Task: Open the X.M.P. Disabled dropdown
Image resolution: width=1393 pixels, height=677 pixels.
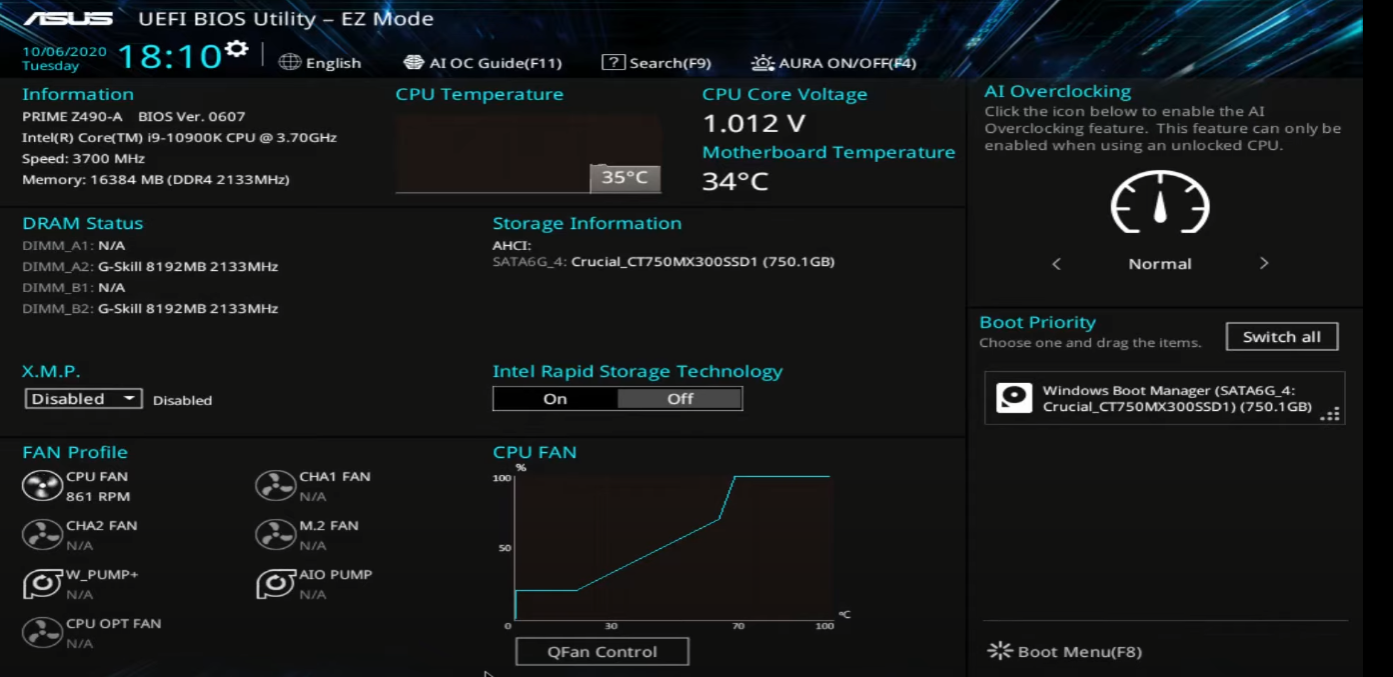Action: click(x=84, y=398)
